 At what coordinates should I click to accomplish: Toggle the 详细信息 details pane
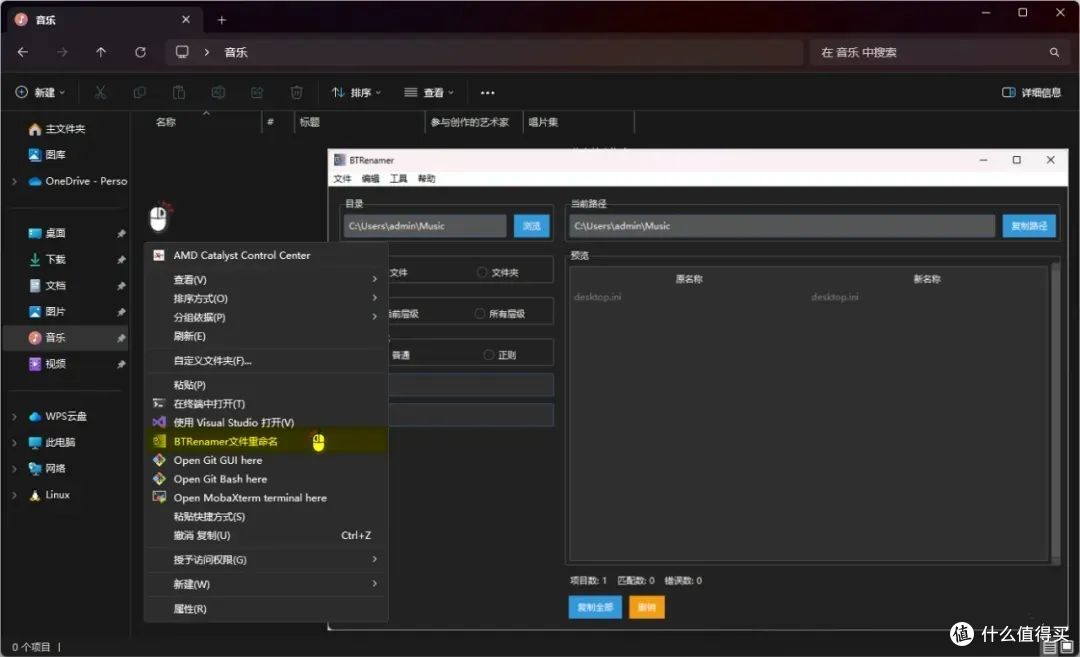click(1032, 92)
